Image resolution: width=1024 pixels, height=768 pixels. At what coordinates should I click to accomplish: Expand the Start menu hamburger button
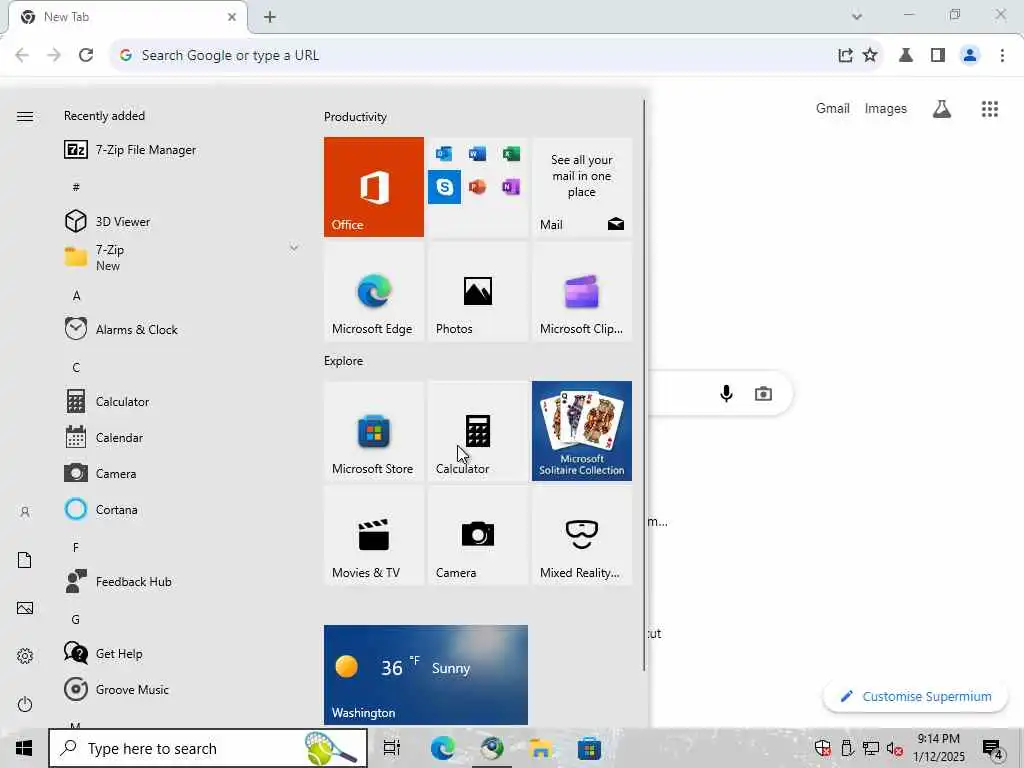tap(25, 116)
